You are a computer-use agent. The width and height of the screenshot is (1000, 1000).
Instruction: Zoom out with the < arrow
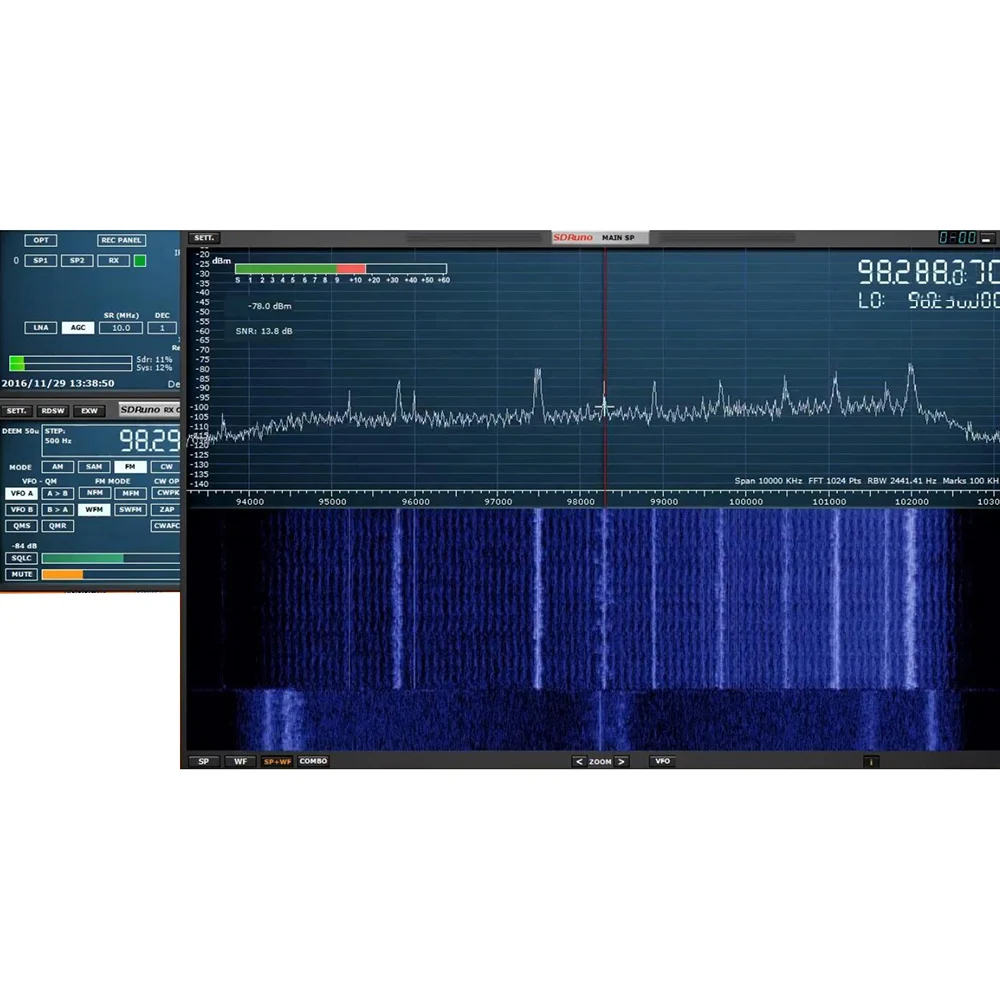(x=579, y=761)
